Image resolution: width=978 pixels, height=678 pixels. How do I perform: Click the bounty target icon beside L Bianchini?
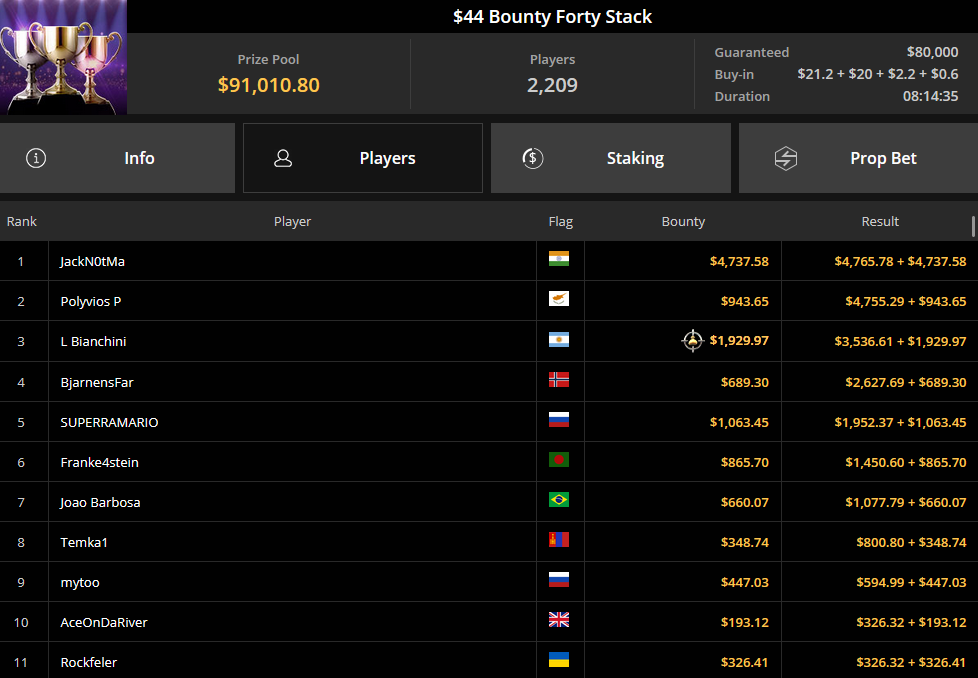coord(692,341)
